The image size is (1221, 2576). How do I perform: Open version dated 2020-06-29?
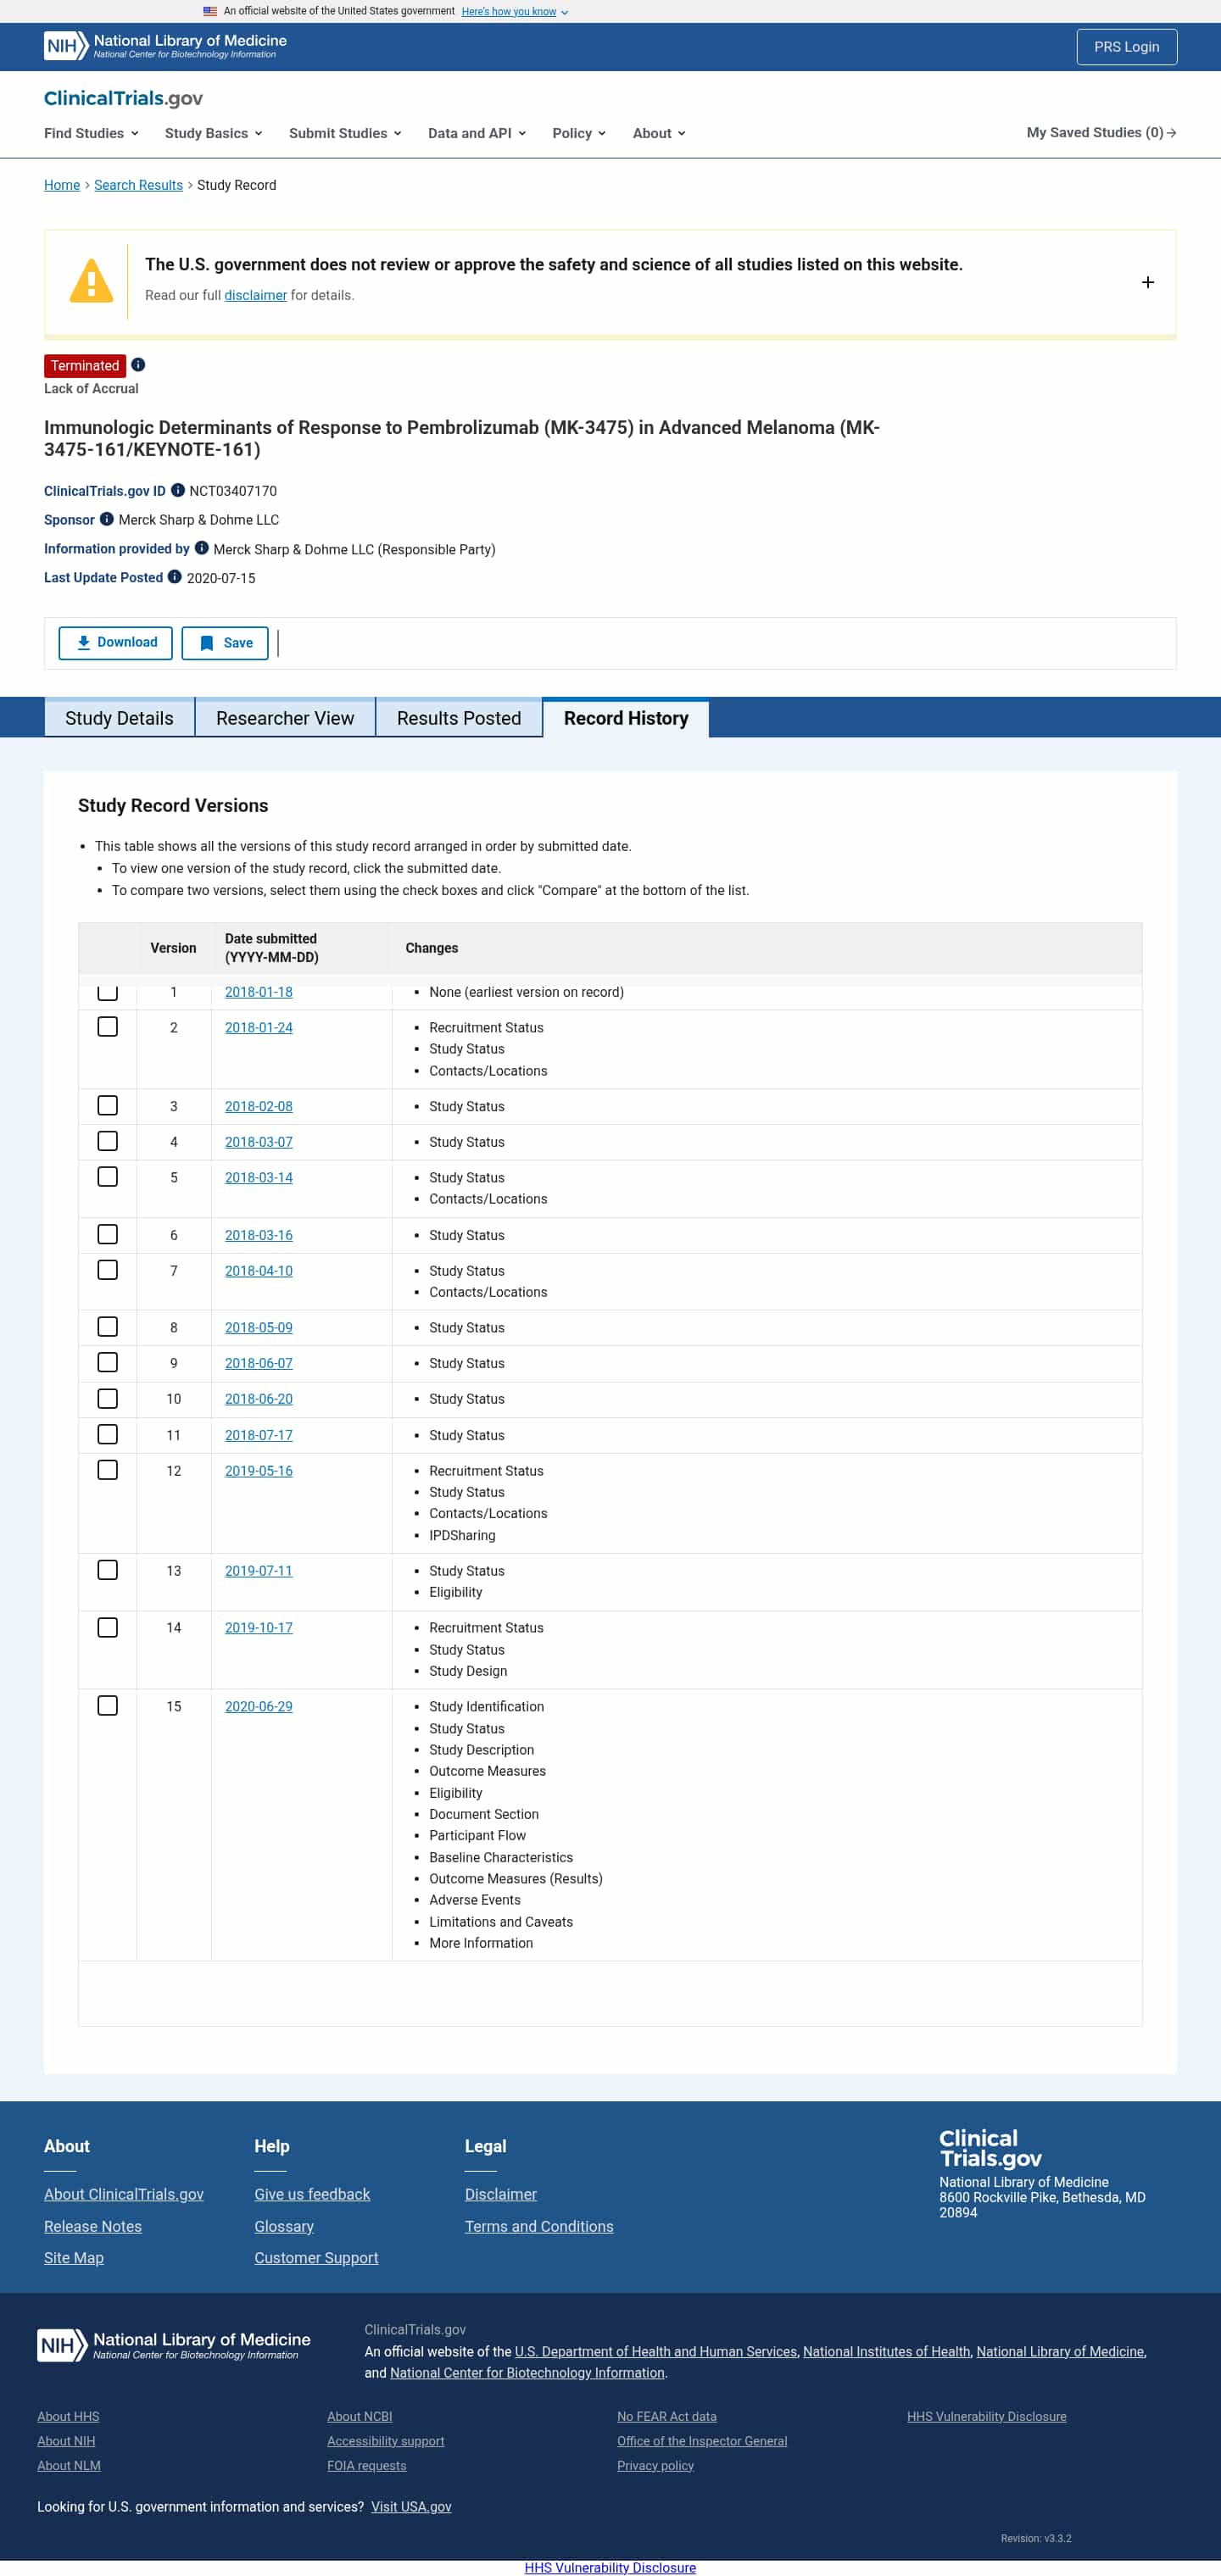(x=259, y=1706)
